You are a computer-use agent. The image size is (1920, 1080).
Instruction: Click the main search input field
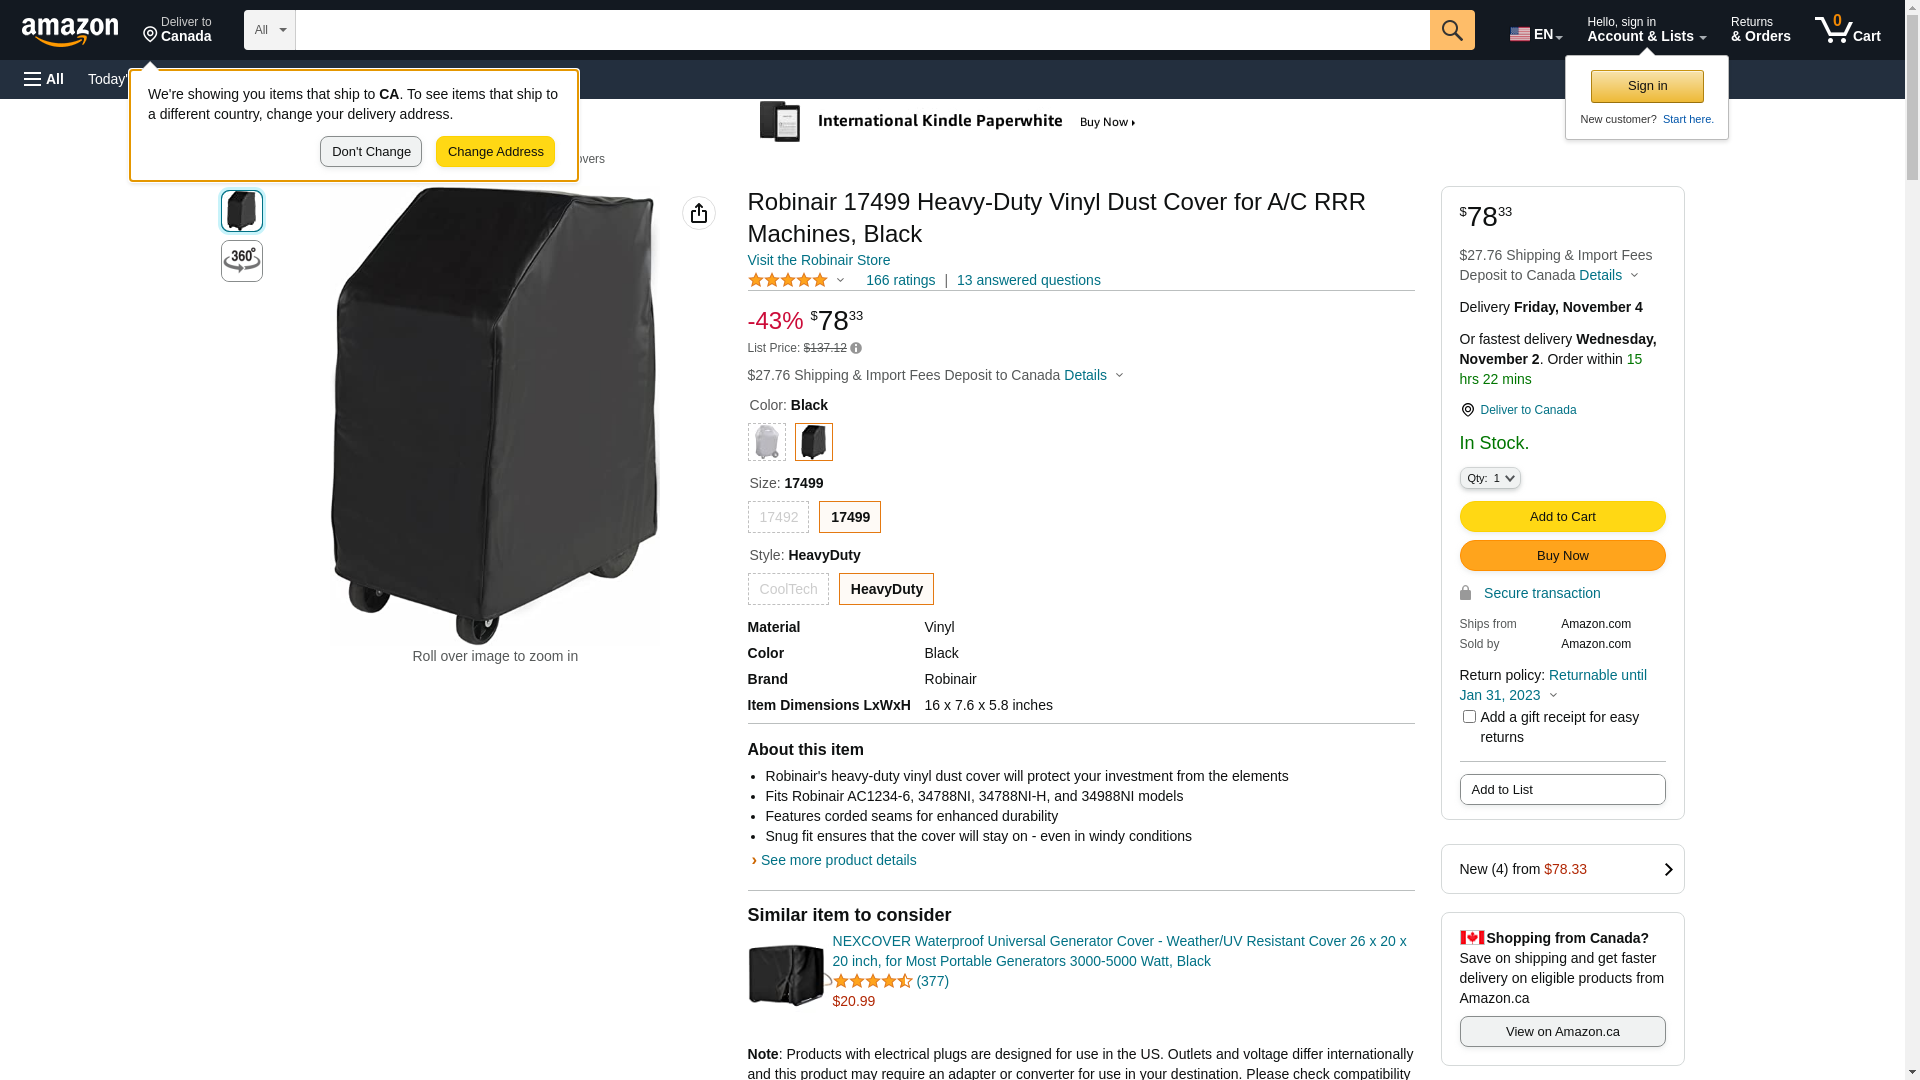[862, 30]
